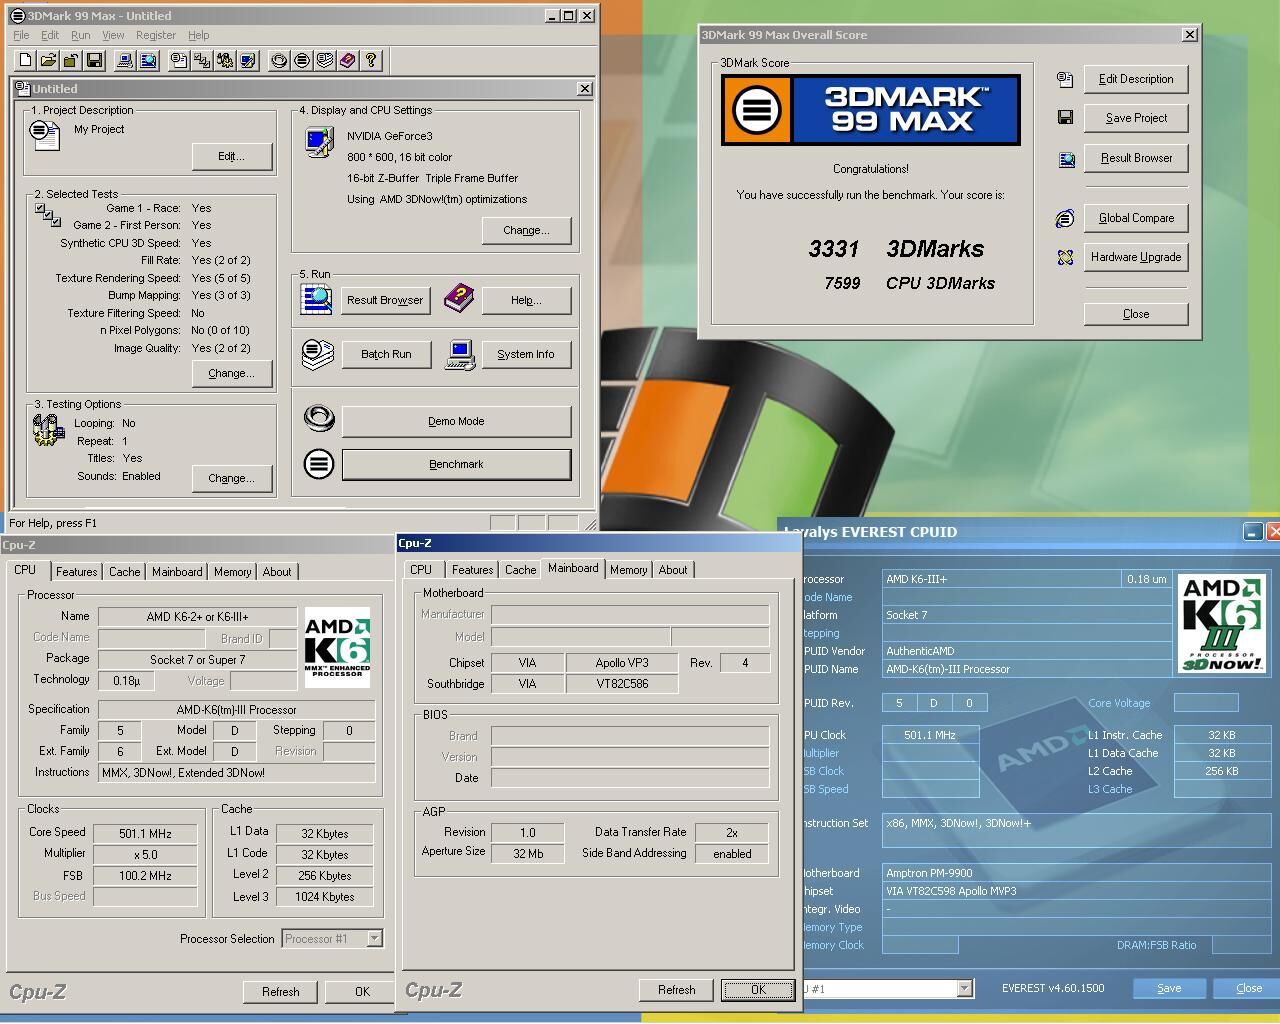Click the Project Description toolbar icon
The image size is (1280, 1024).
click(x=179, y=61)
